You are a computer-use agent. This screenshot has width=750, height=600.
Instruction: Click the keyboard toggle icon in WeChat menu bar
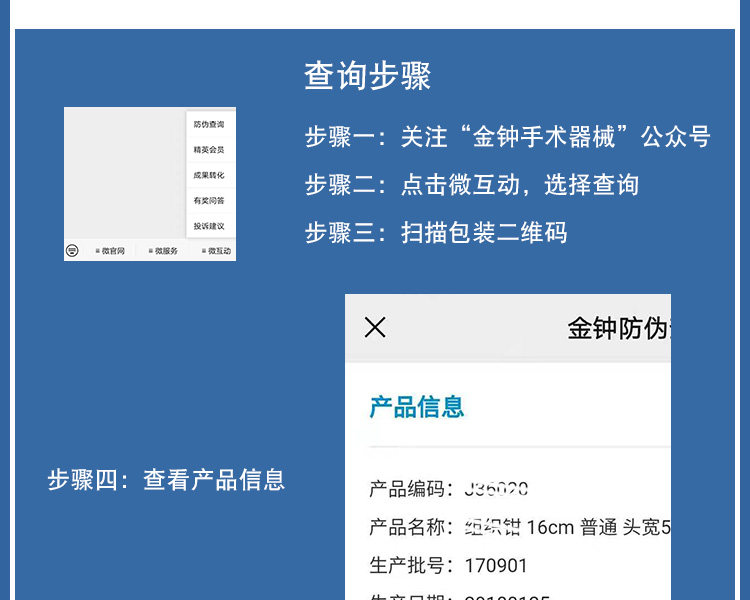(72, 250)
